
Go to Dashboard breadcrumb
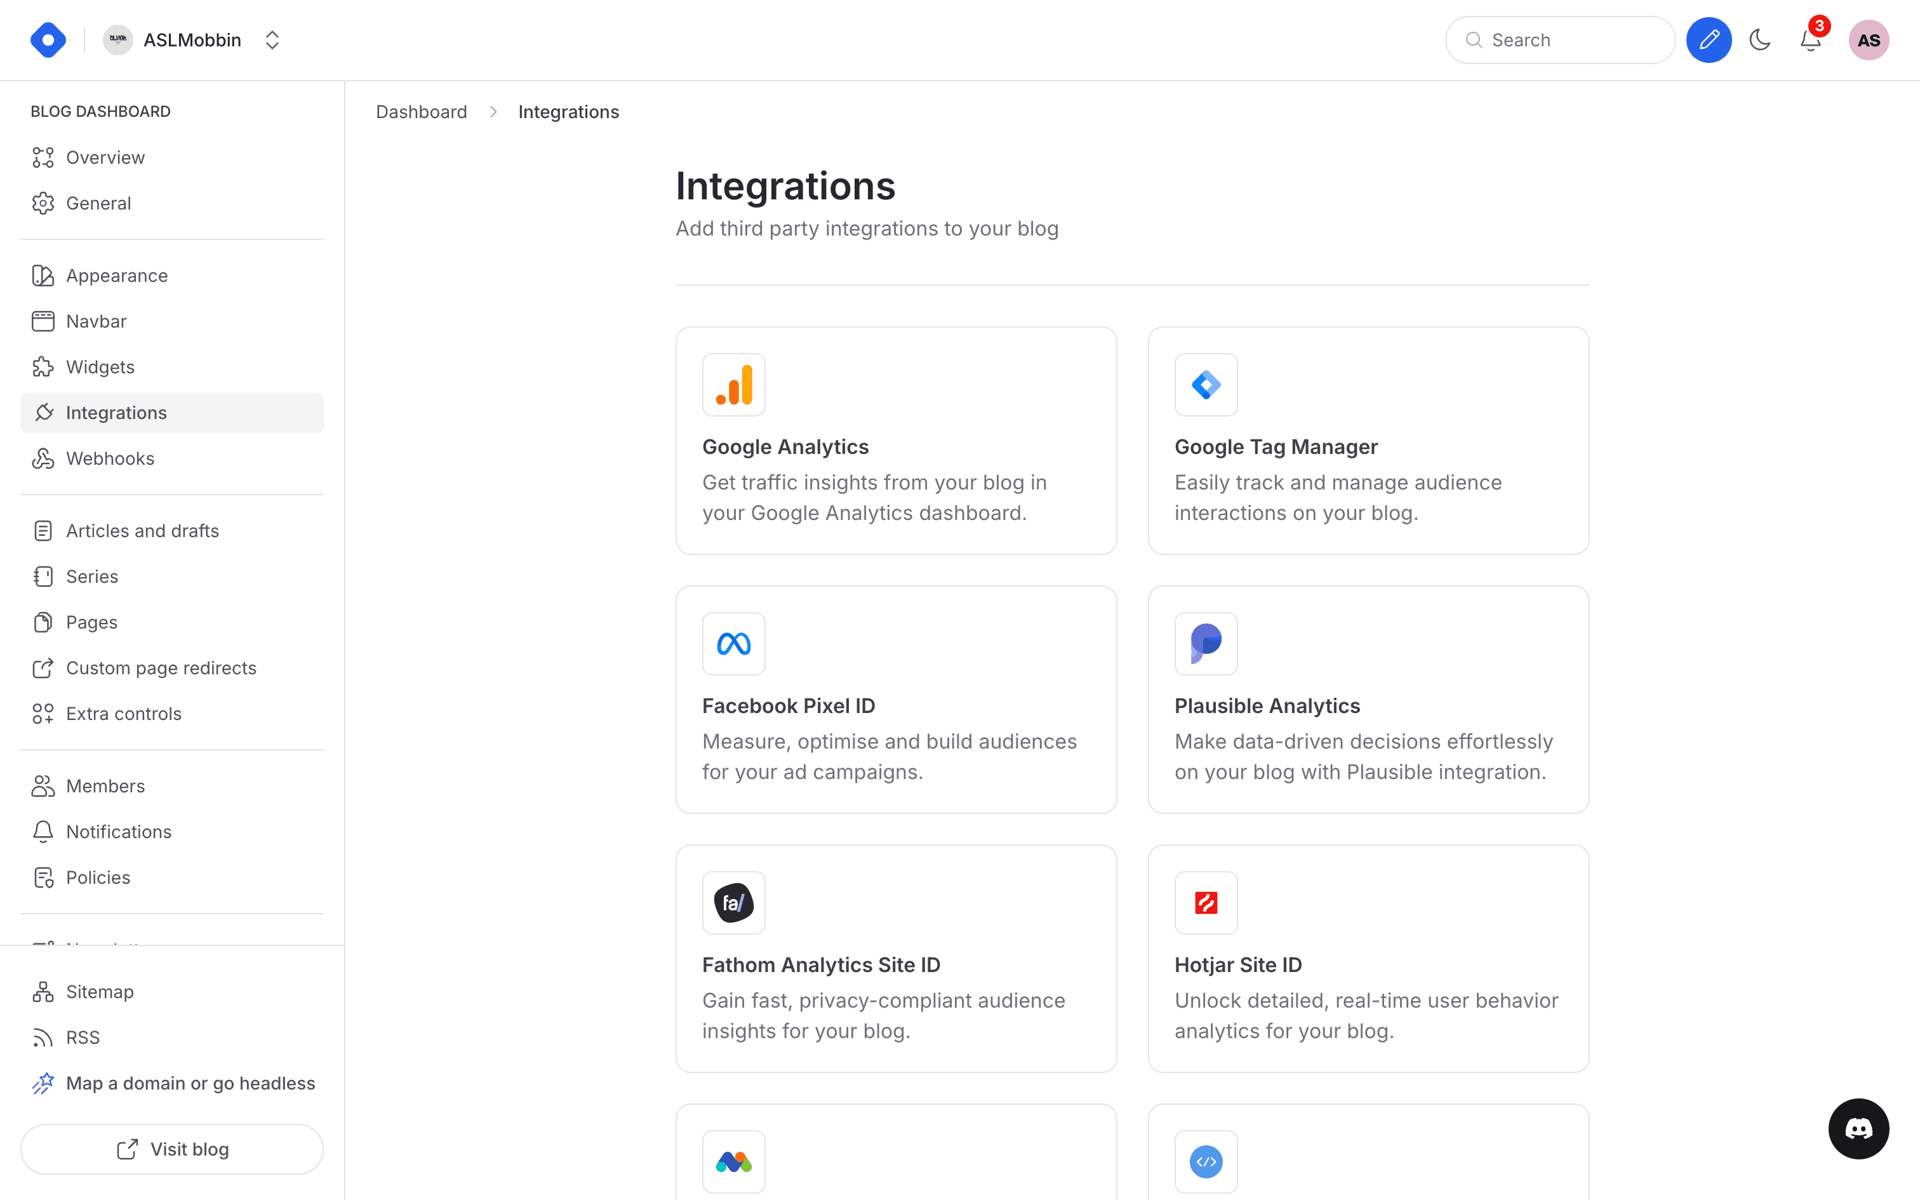pyautogui.click(x=421, y=112)
